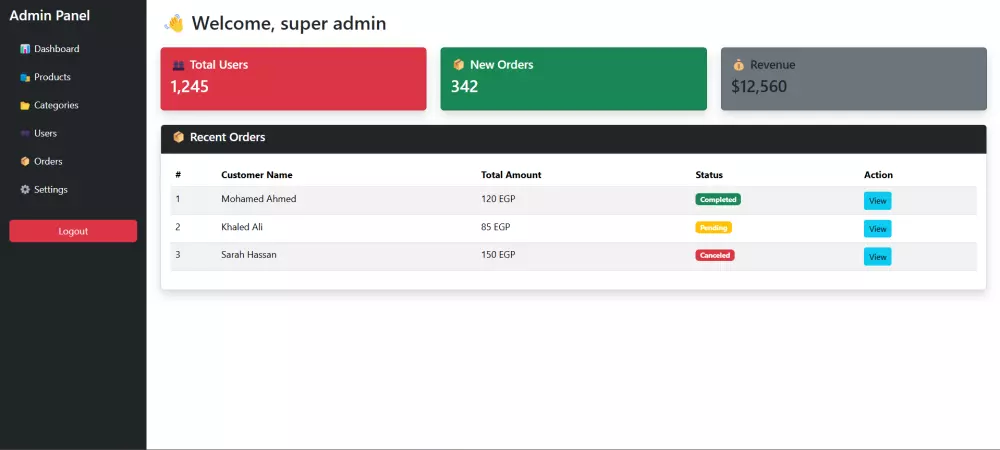The width and height of the screenshot is (1000, 450).
Task: Click the yellow Pending status badge
Action: tap(714, 228)
